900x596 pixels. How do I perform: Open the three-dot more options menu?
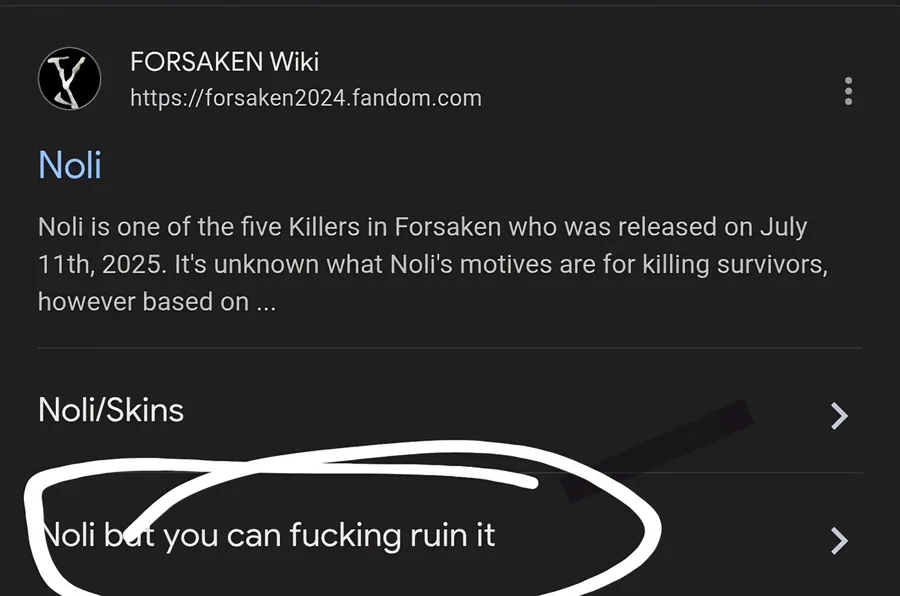tap(848, 91)
